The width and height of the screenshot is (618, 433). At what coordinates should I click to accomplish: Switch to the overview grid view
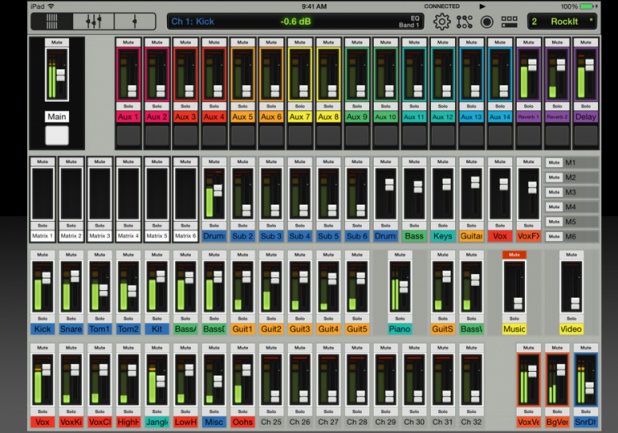point(52,21)
